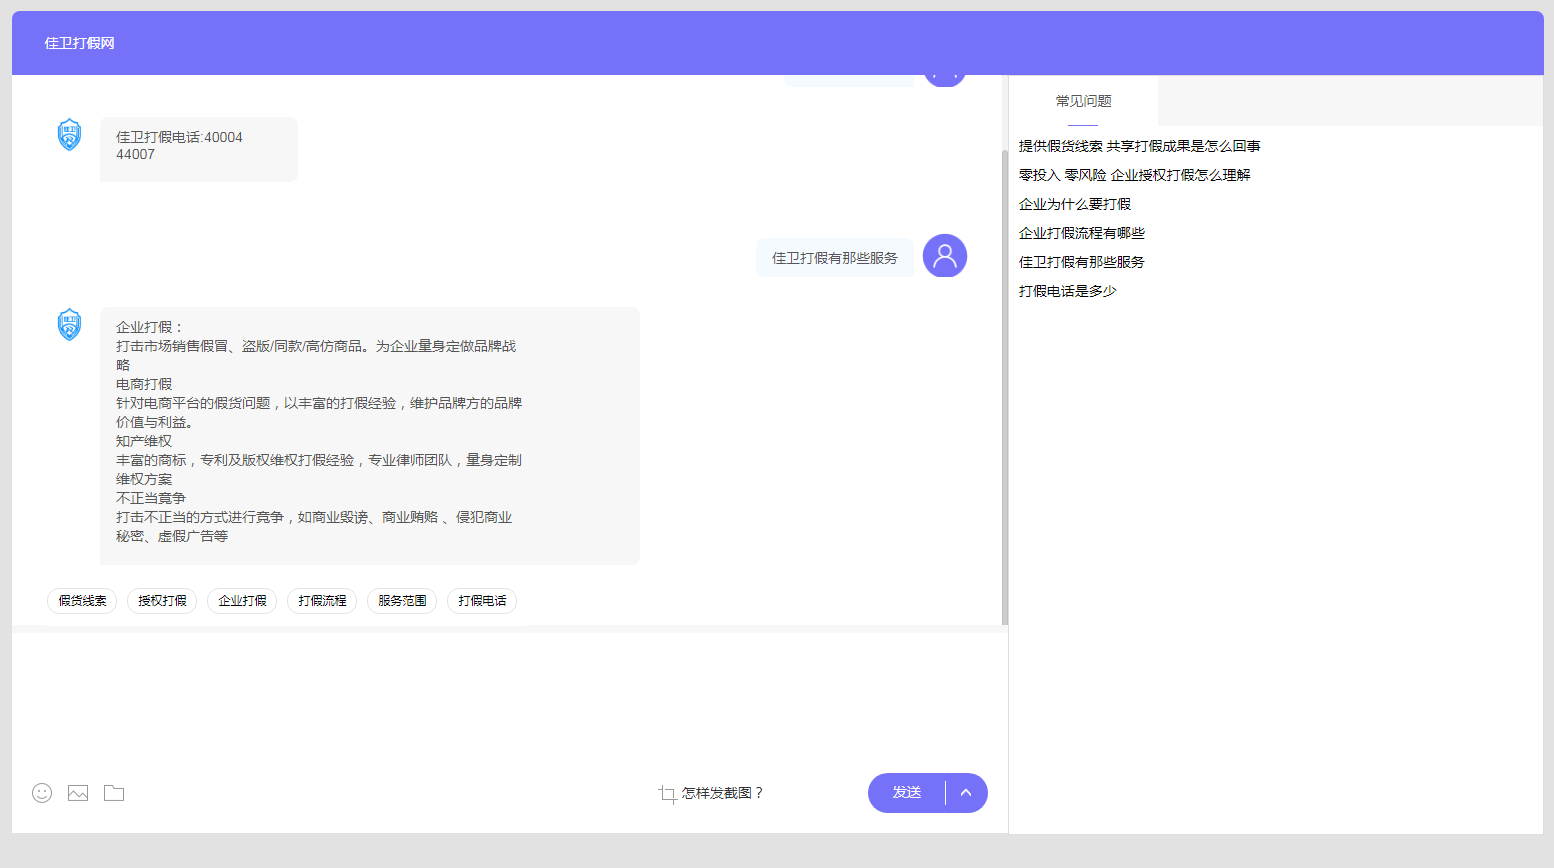Open FAQ item 企业为什么要打假
Screen dimensions: 1554x868
tap(1073, 203)
